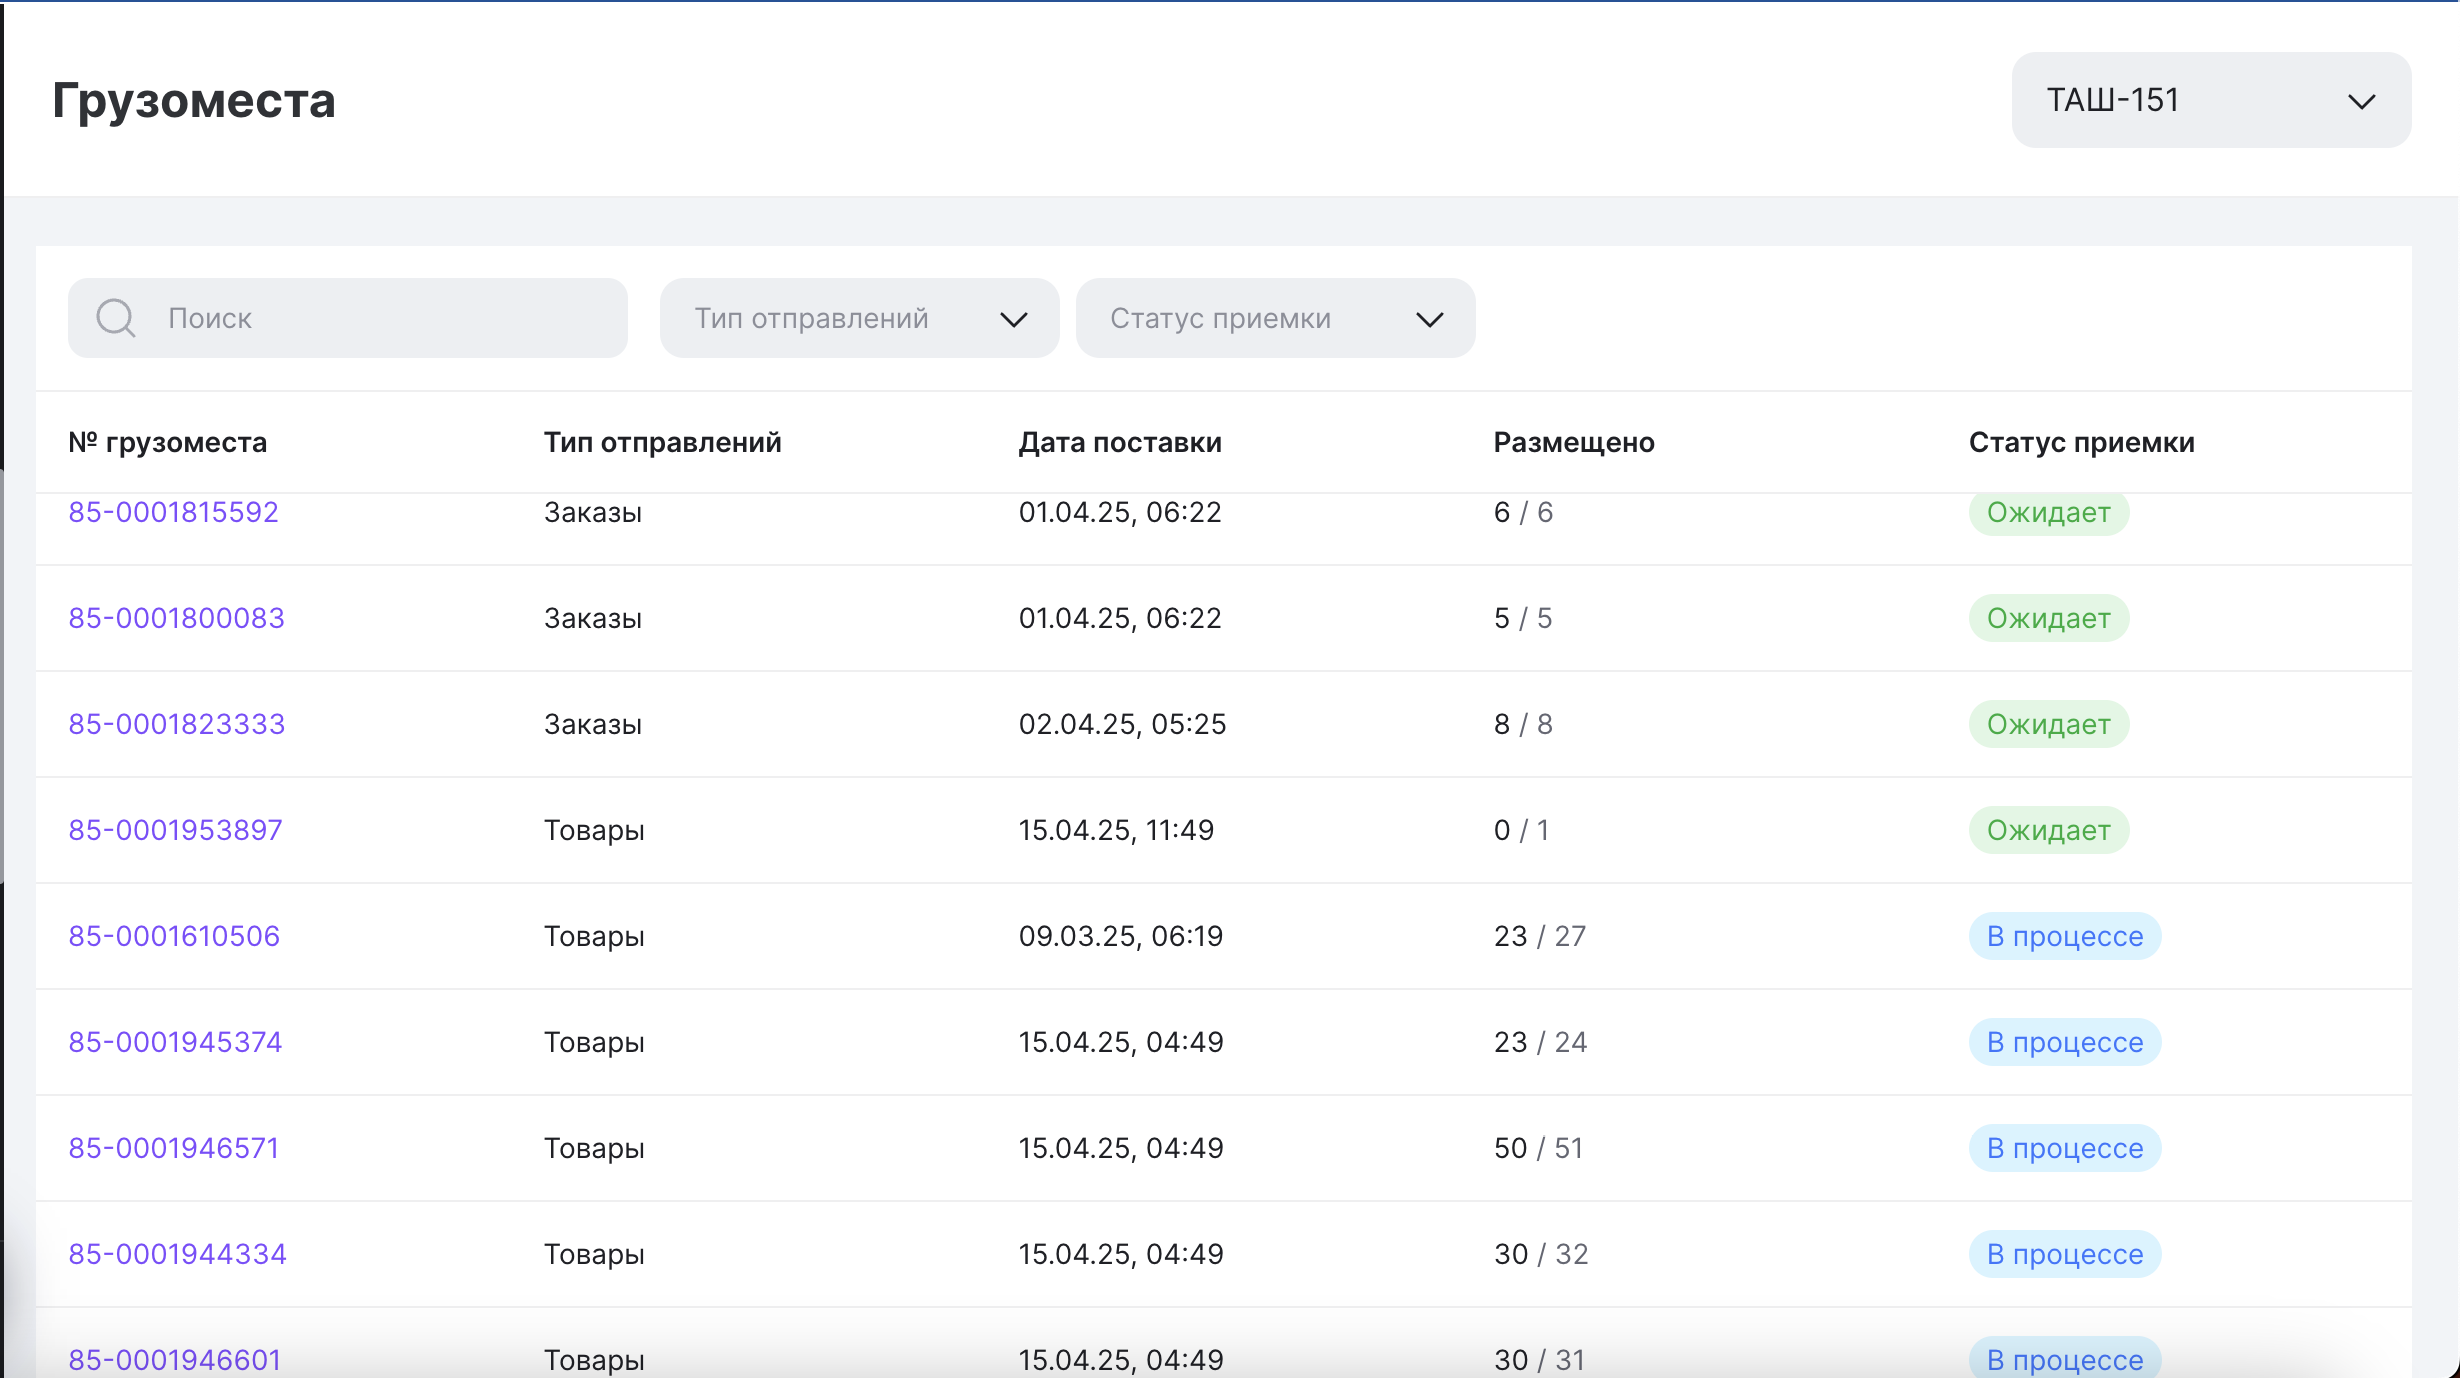Click the Дата поставки column header
The width and height of the screenshot is (2460, 1378).
(x=1119, y=442)
